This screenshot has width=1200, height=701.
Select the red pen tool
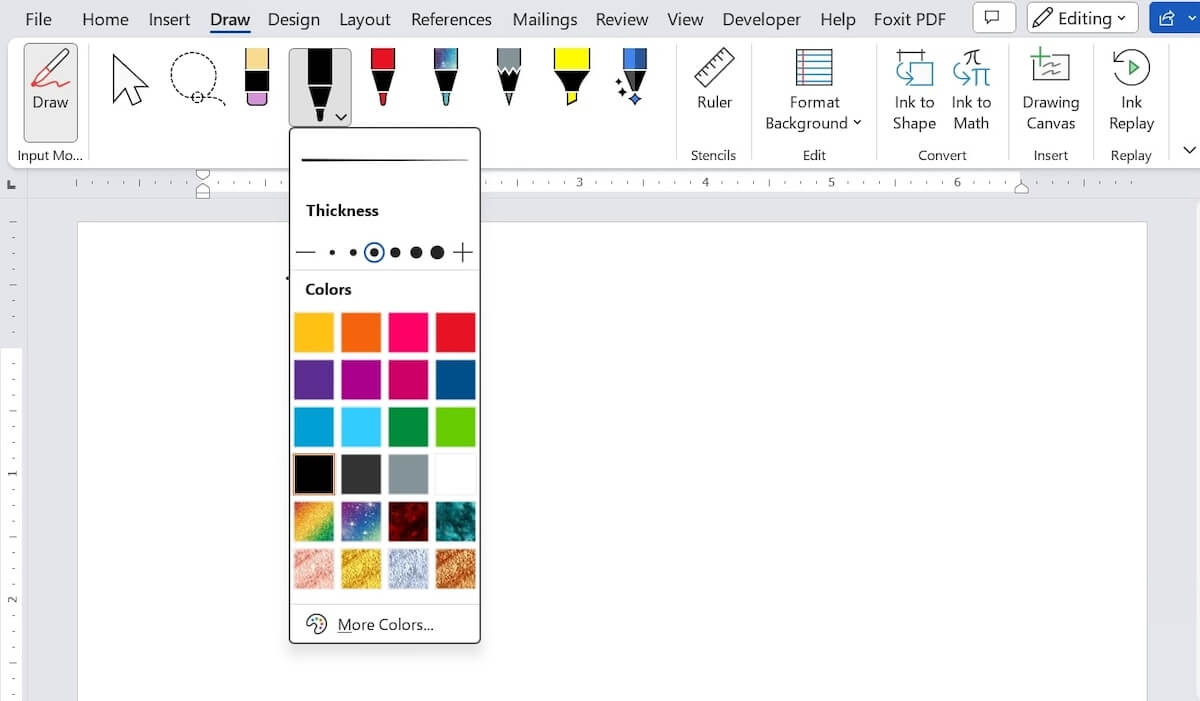click(x=383, y=78)
